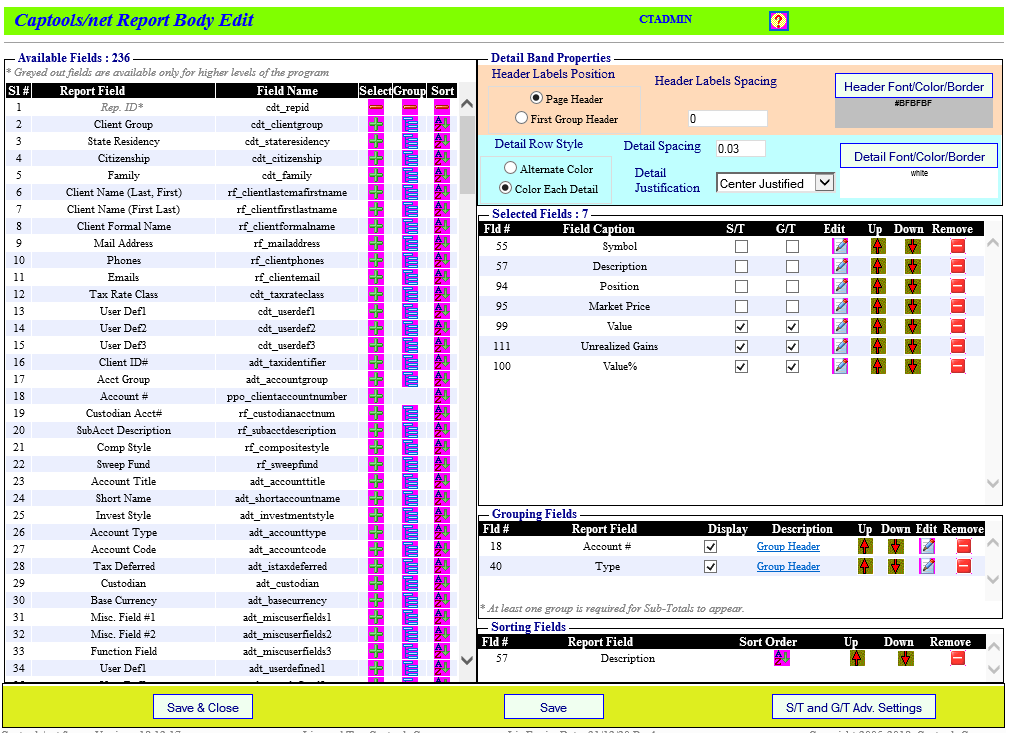The image size is (1012, 733).
Task: Move "Description" up using the green arrow
Action: tap(878, 266)
